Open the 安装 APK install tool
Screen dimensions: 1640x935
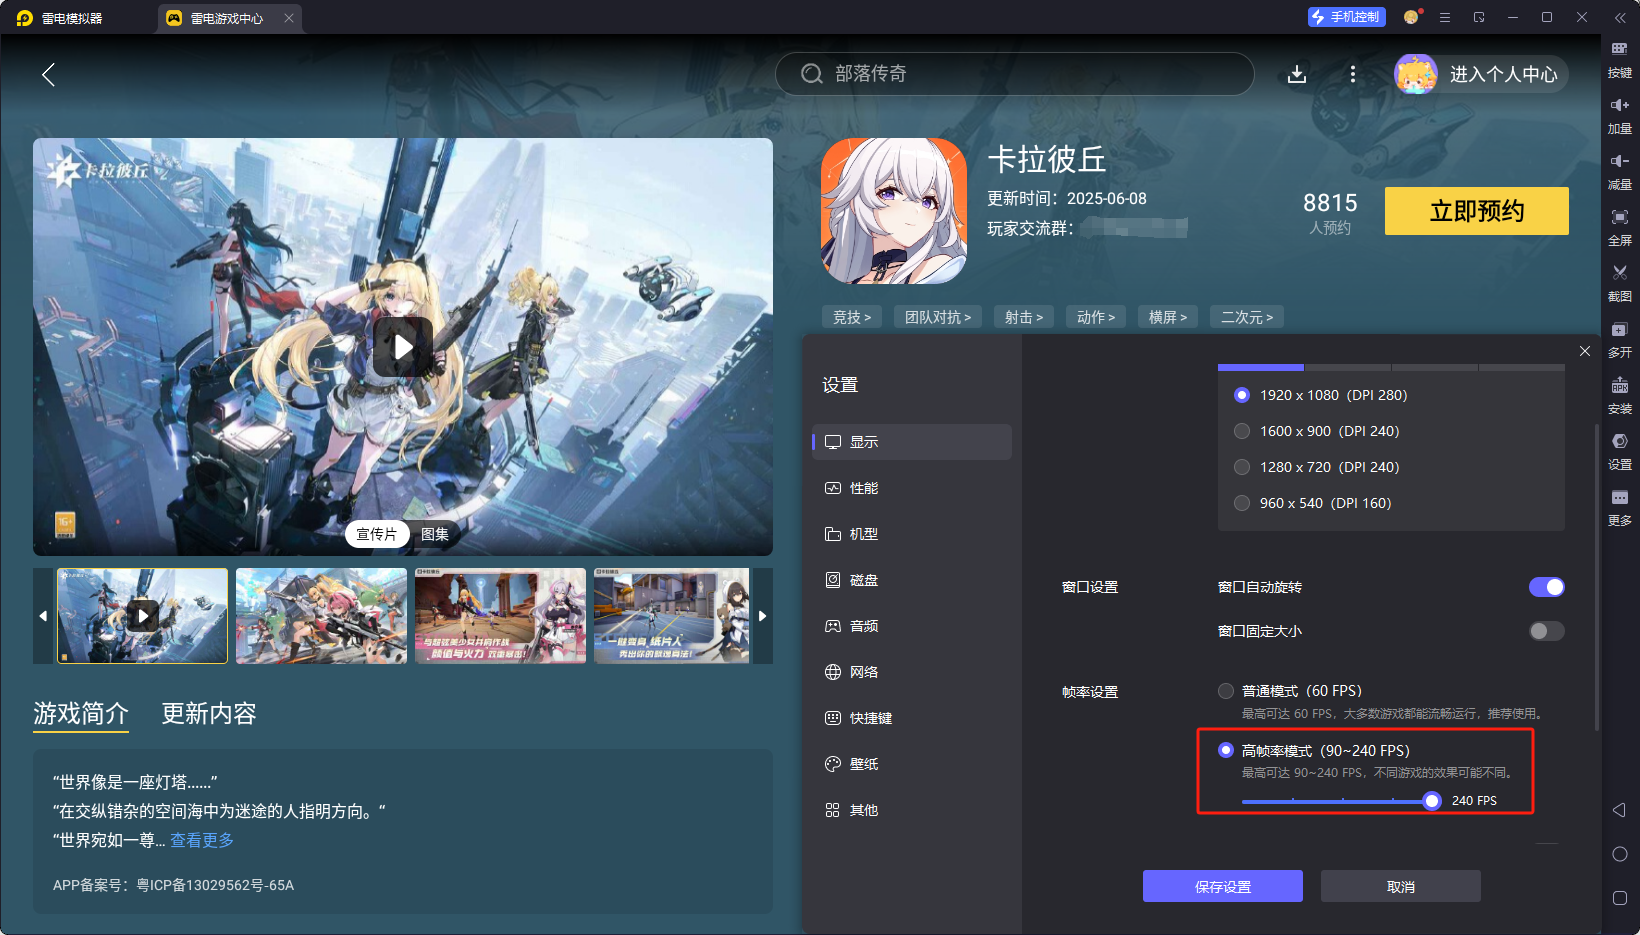(x=1620, y=395)
